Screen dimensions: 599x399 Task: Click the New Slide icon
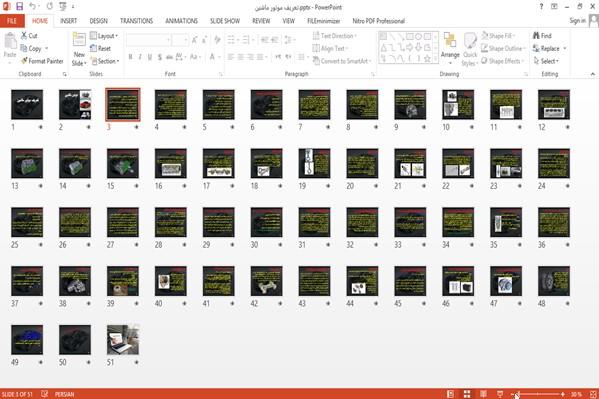pyautogui.click(x=79, y=40)
